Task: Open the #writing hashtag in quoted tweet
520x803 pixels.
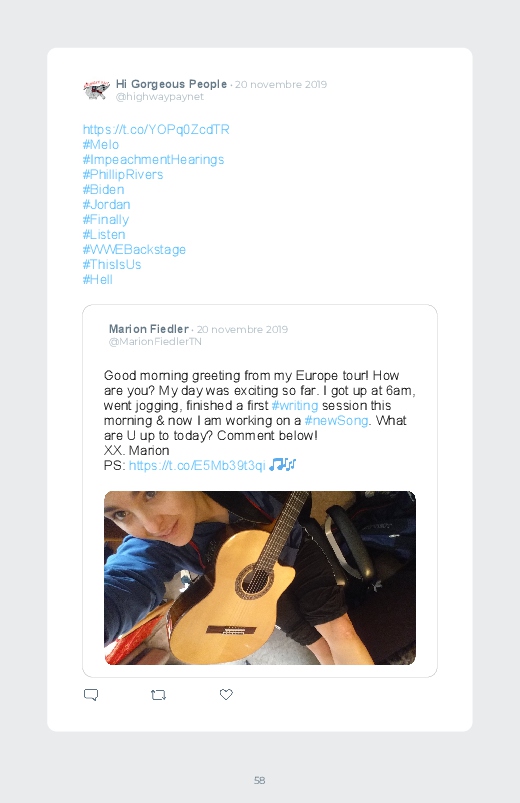Action: point(295,406)
